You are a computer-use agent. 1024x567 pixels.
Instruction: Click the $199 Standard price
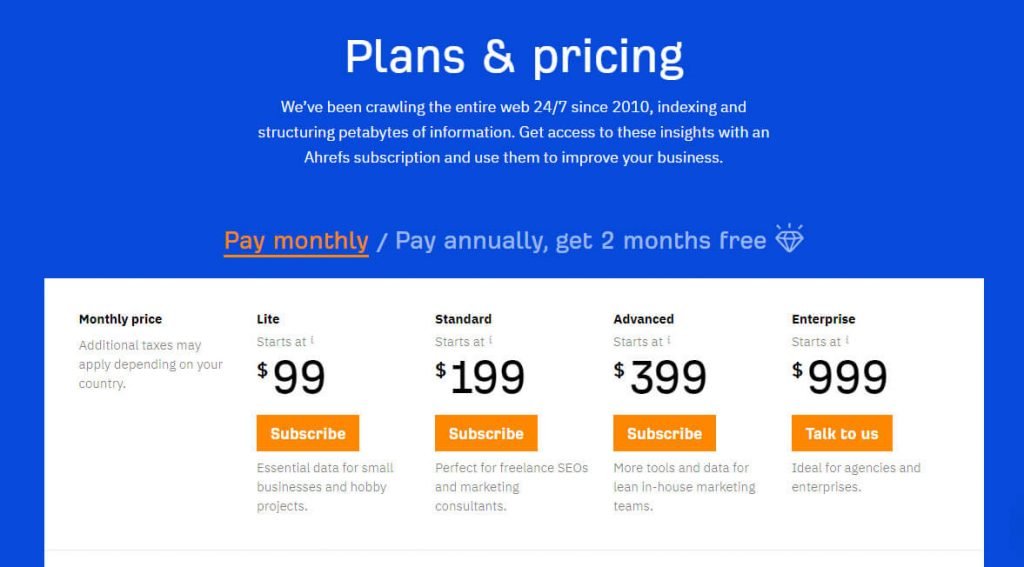(480, 377)
